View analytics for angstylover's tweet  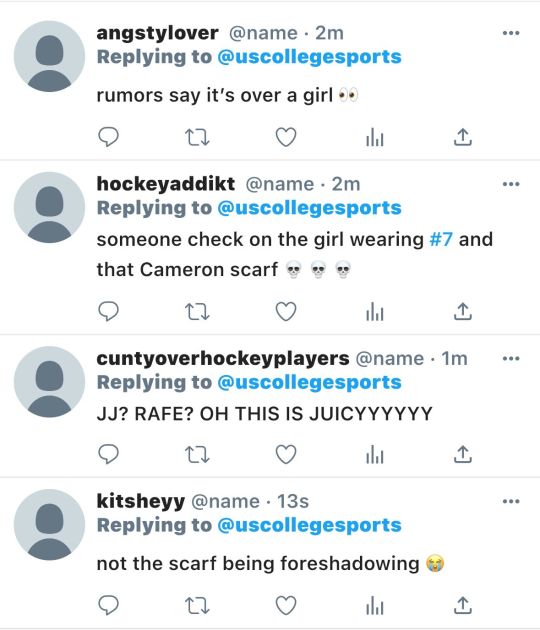point(375,137)
